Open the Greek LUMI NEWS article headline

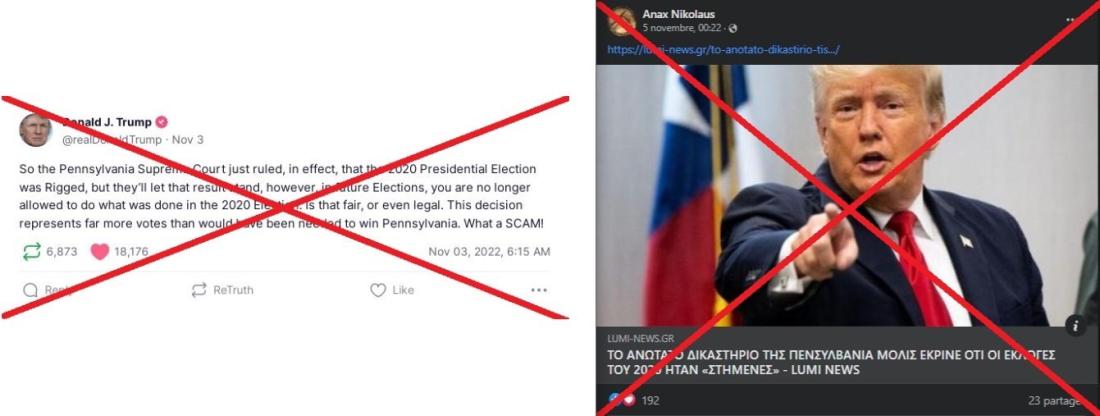pyautogui.click(x=831, y=362)
